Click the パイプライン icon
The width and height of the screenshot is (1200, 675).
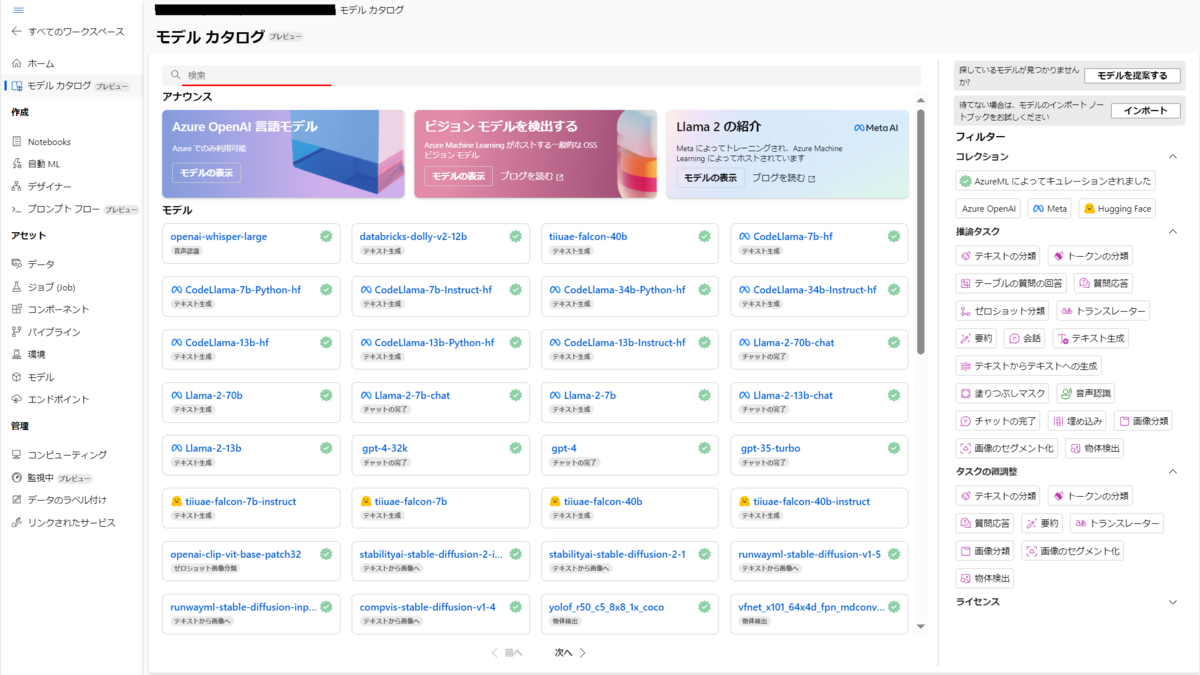coord(17,332)
